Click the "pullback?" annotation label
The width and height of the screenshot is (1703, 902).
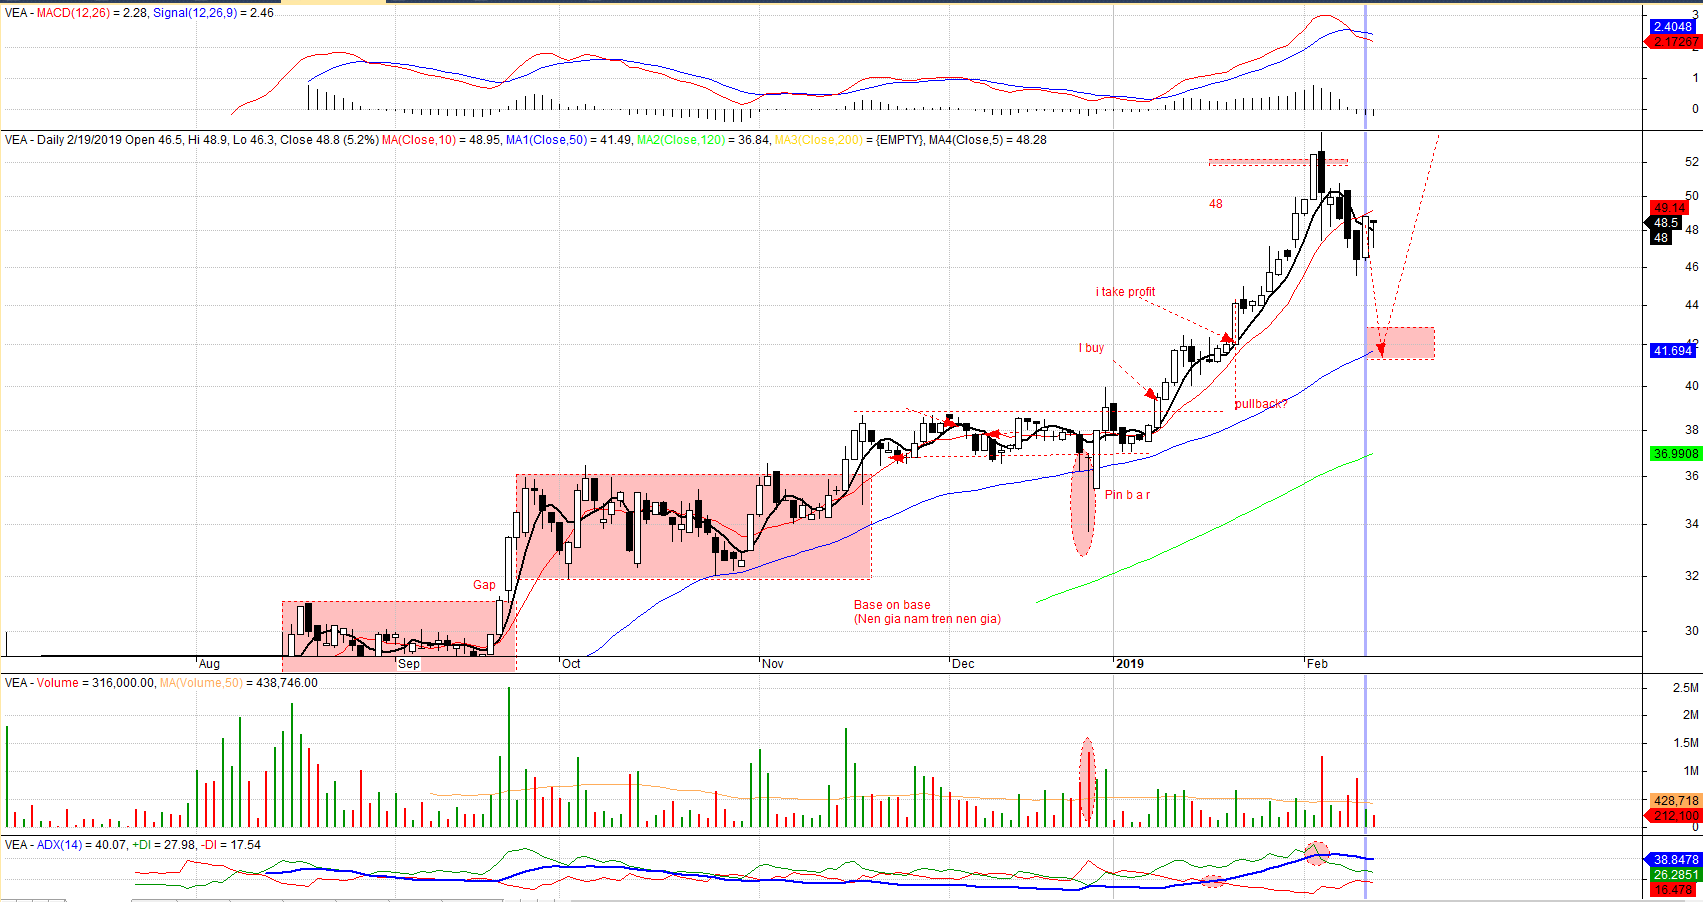pos(1261,404)
